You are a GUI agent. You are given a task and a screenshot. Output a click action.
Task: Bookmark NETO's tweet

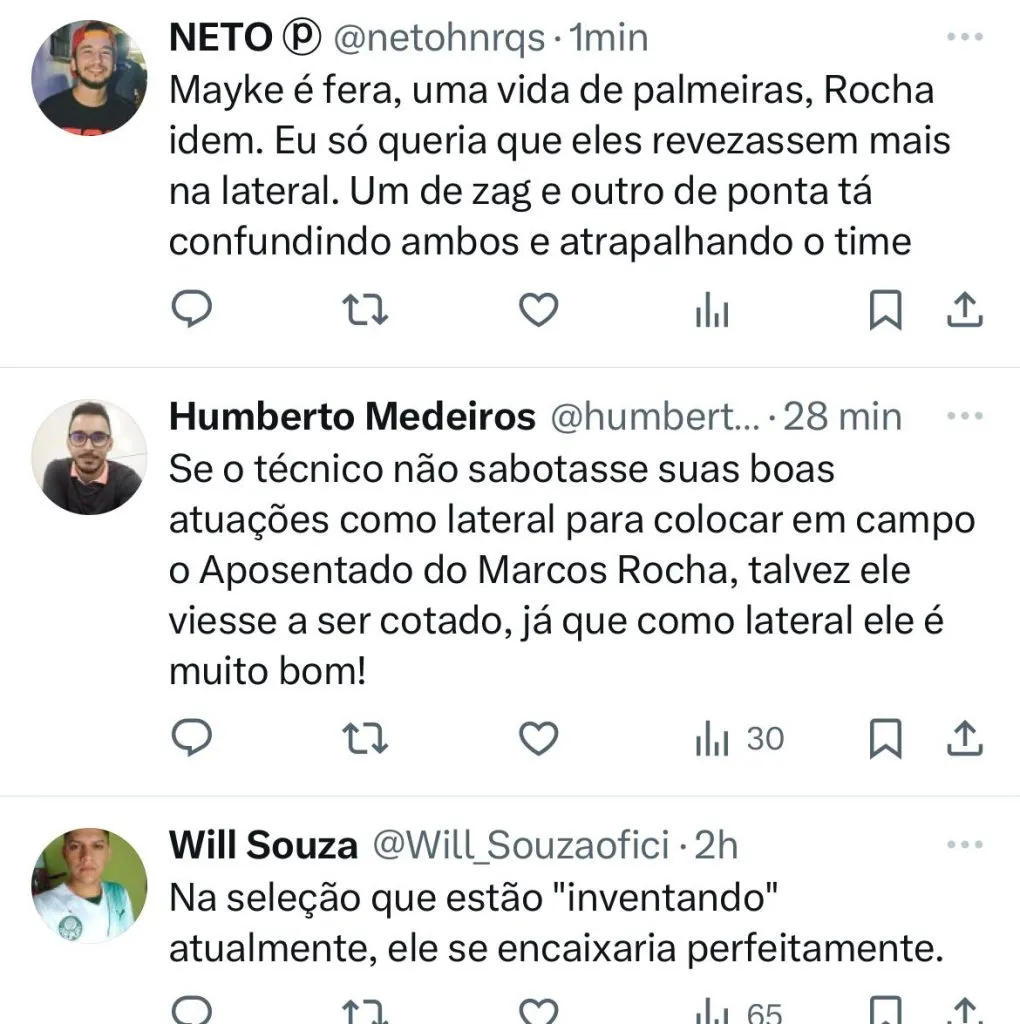(x=885, y=312)
